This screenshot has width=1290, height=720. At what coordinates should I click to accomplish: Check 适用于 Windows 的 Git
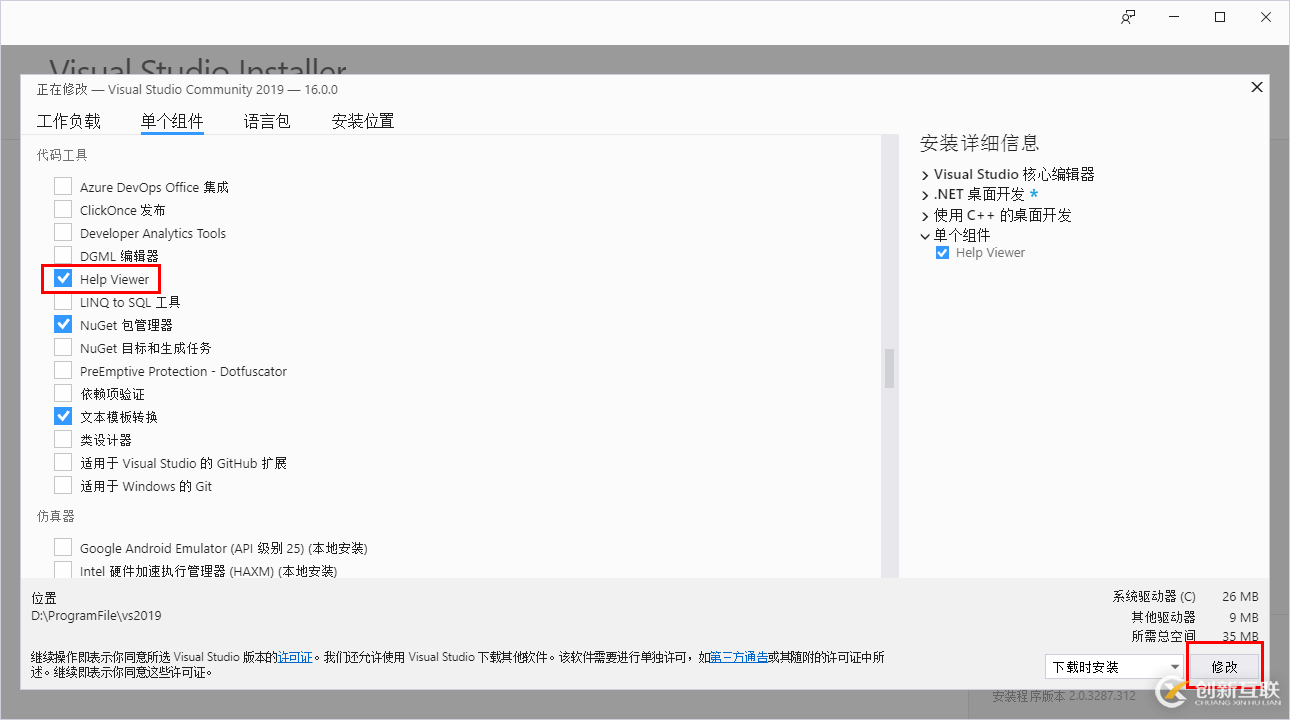coord(63,485)
